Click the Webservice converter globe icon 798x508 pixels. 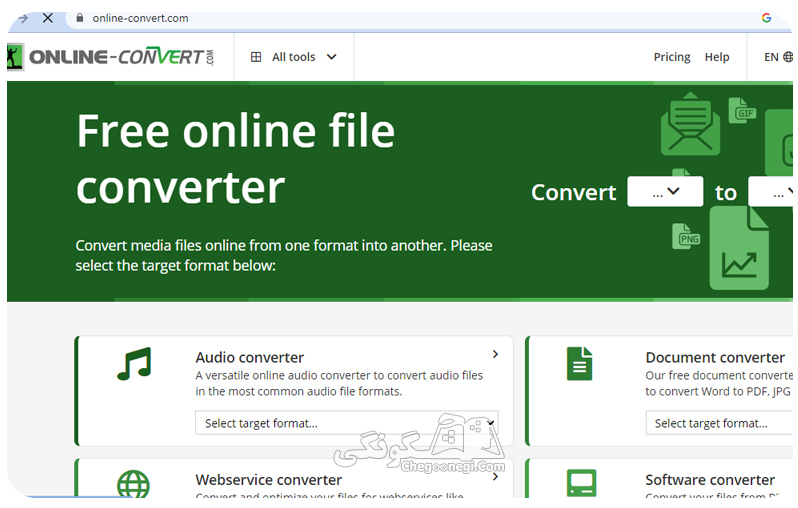pyautogui.click(x=133, y=484)
